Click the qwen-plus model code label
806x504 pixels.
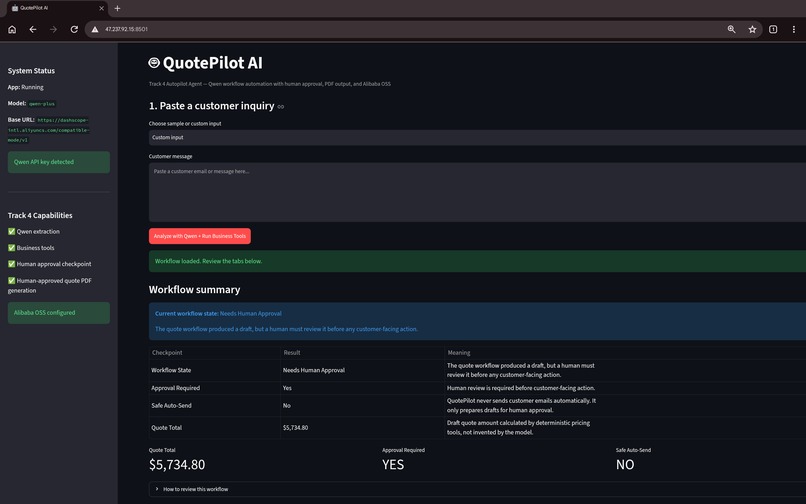pos(42,103)
